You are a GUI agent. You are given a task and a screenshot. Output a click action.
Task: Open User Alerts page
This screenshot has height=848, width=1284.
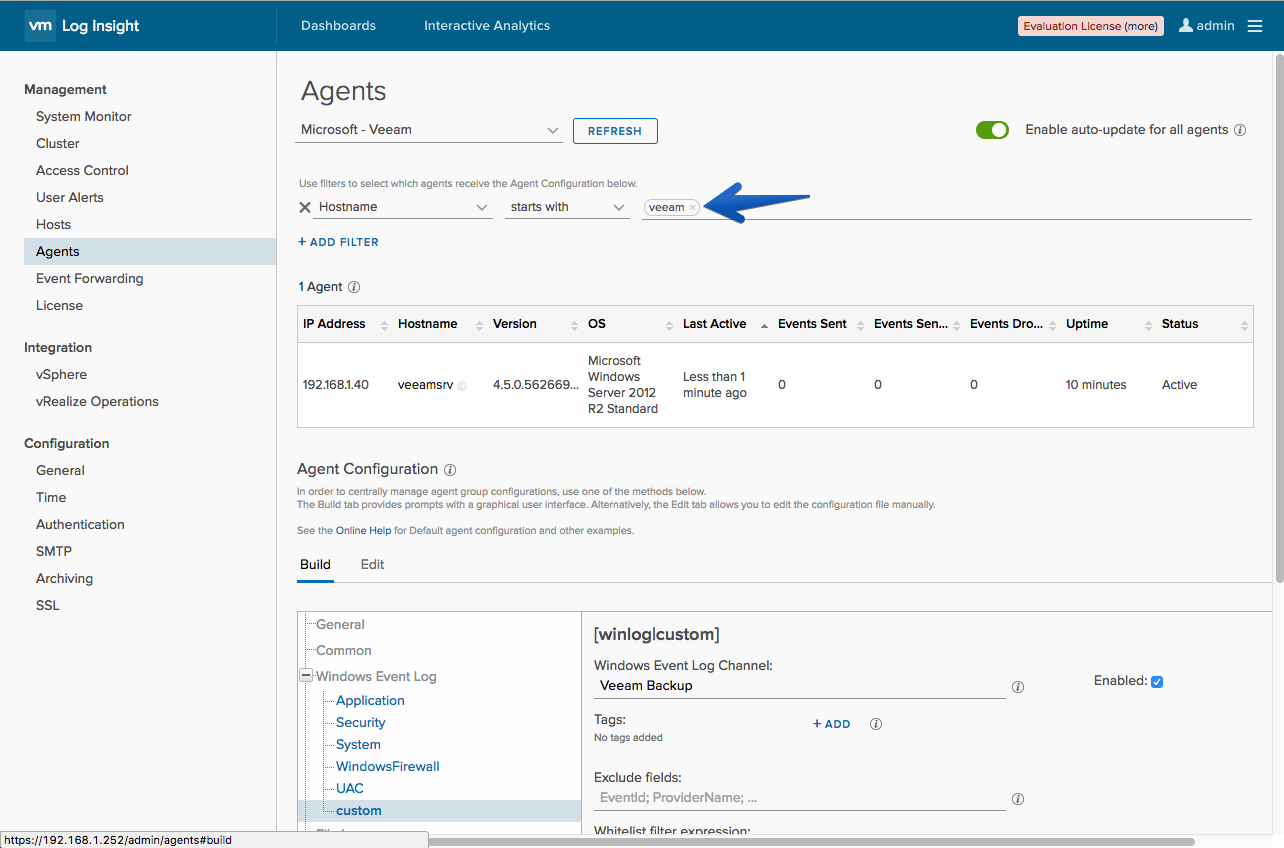[x=70, y=198]
